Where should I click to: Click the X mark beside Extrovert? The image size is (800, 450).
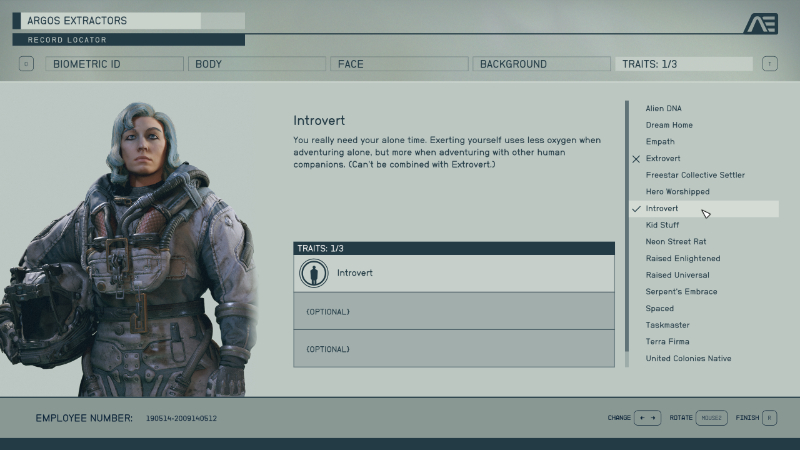636,159
